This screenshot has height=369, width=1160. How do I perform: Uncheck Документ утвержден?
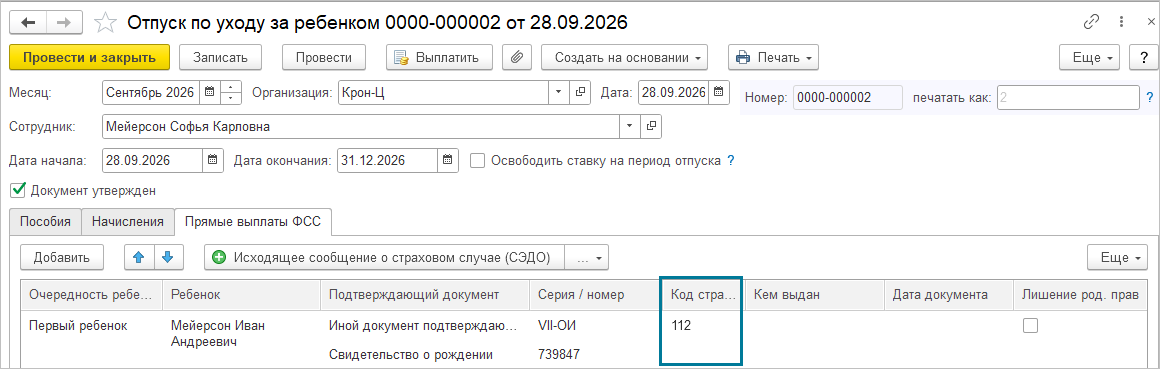(18, 191)
